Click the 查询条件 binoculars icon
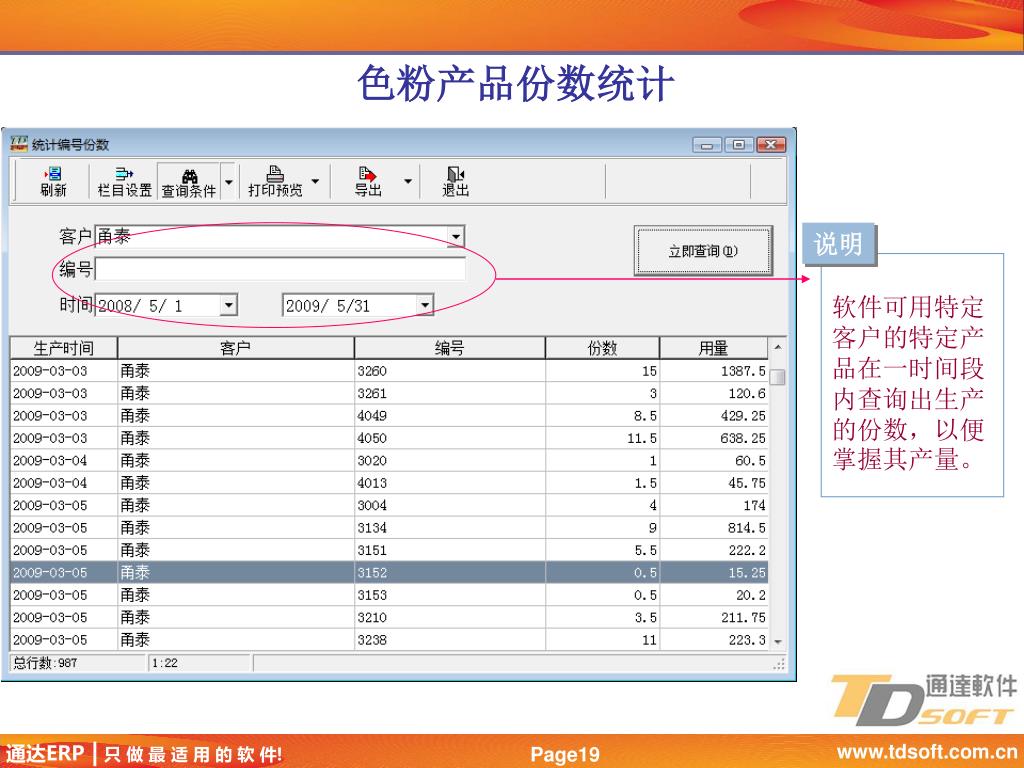1024x768 pixels. click(189, 175)
